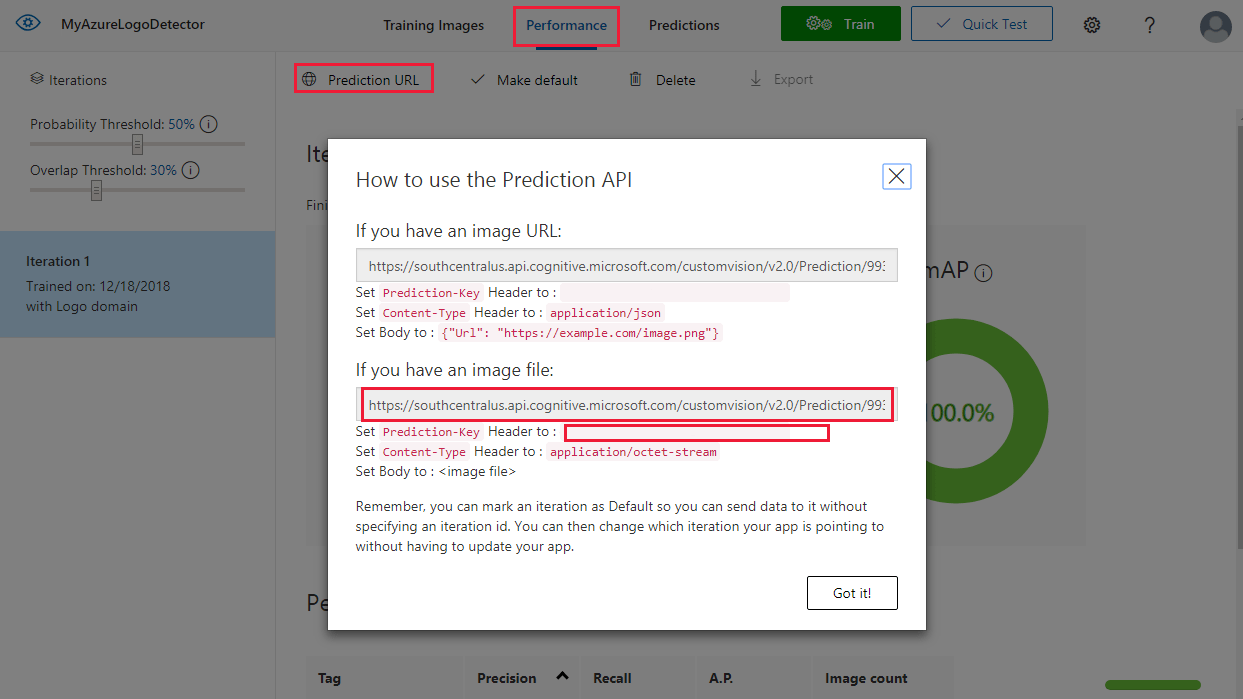Viewport: 1243px width, 699px height.
Task: Click the image file Prediction-Key value
Action: tap(697, 432)
